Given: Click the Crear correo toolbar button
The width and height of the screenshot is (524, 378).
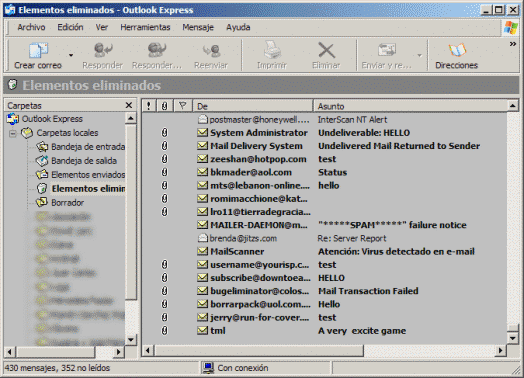Looking at the screenshot, I should tap(38, 55).
